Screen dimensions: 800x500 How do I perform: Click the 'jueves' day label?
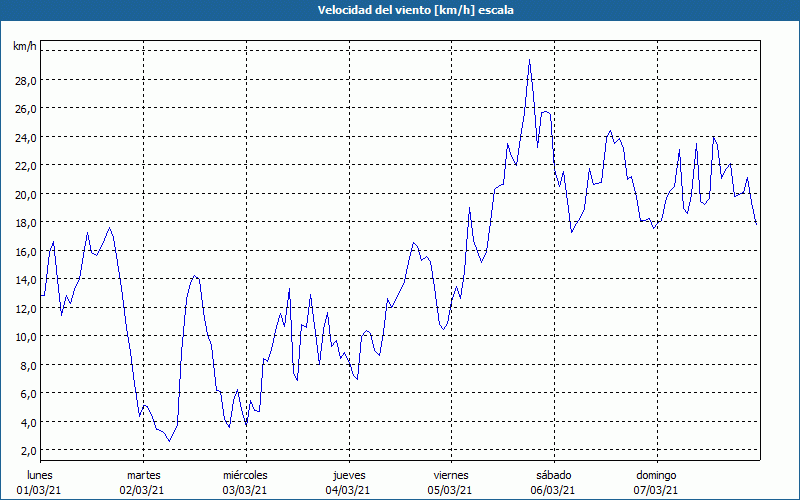(x=349, y=475)
